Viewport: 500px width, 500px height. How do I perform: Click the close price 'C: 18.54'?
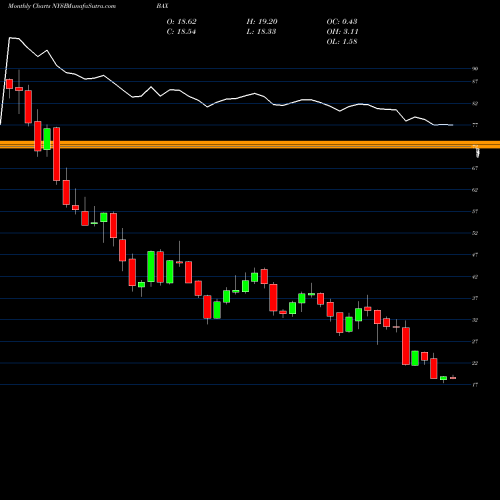[181, 32]
